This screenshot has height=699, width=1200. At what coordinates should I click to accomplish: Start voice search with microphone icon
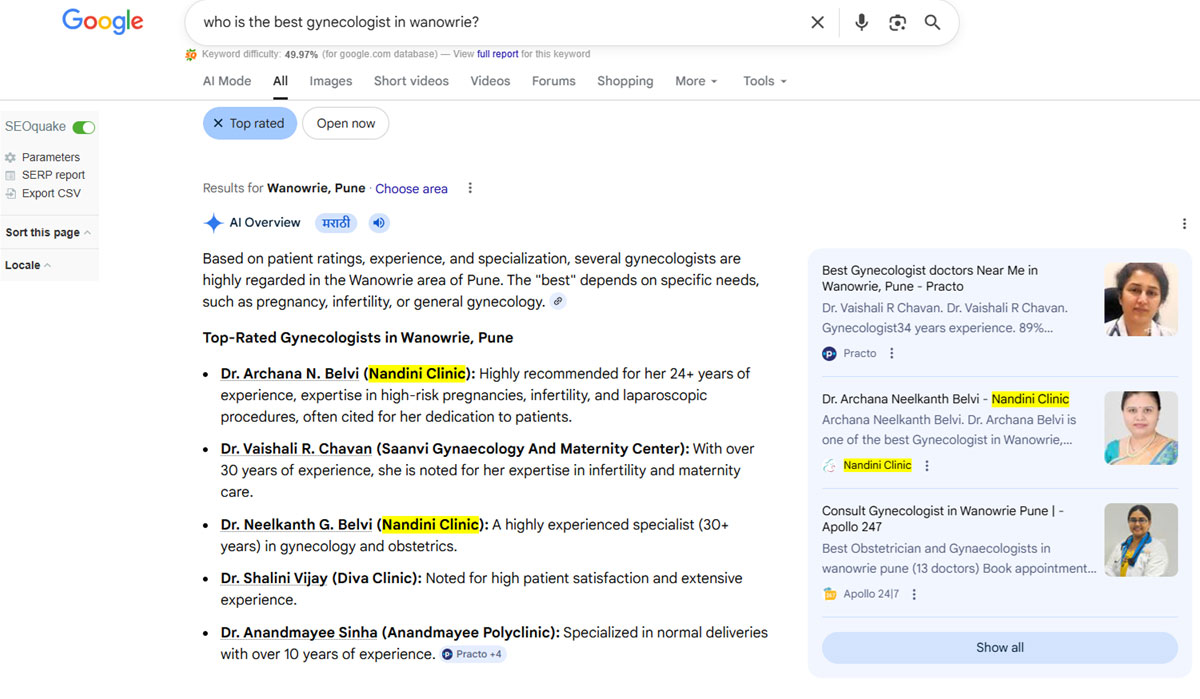[861, 22]
